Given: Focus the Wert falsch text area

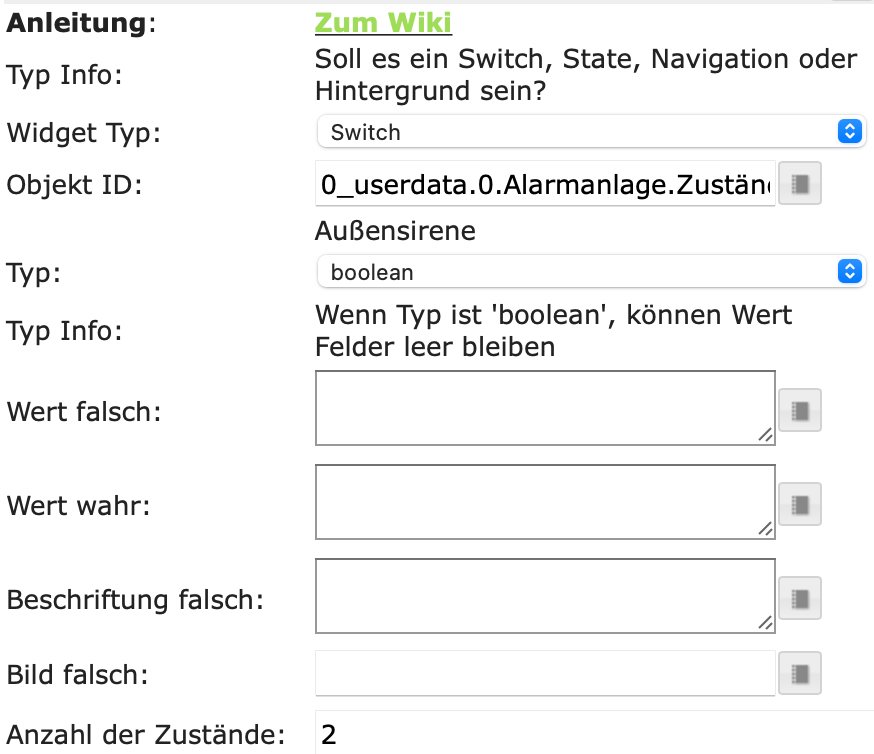Looking at the screenshot, I should [x=545, y=408].
